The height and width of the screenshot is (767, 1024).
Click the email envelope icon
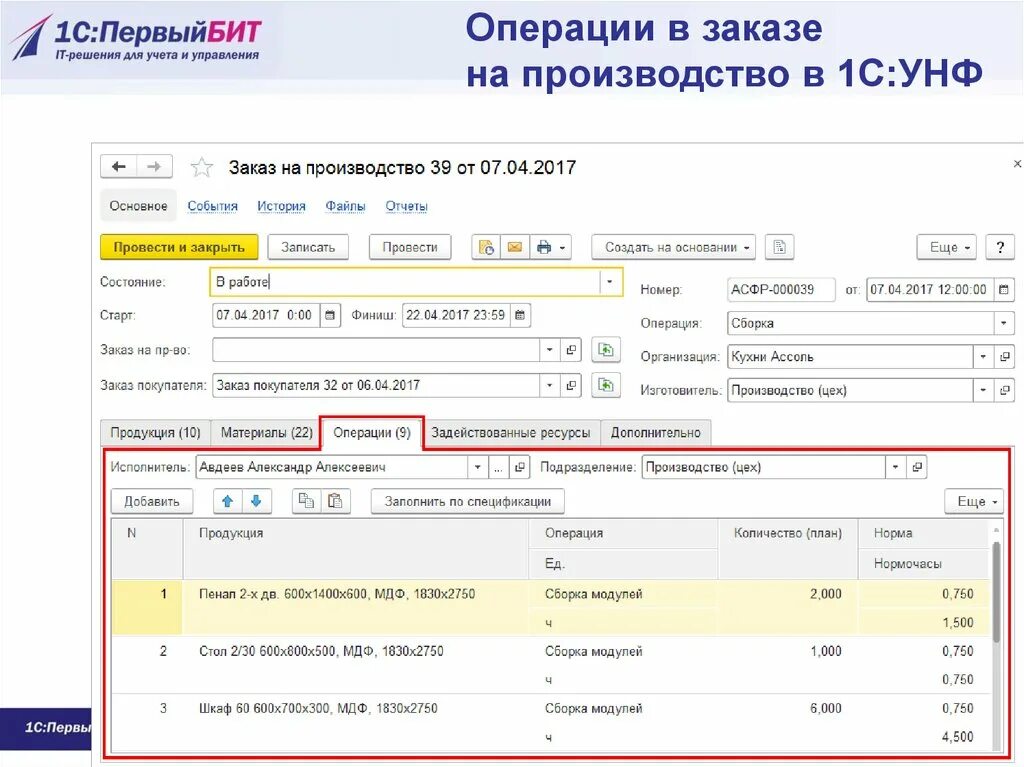515,248
